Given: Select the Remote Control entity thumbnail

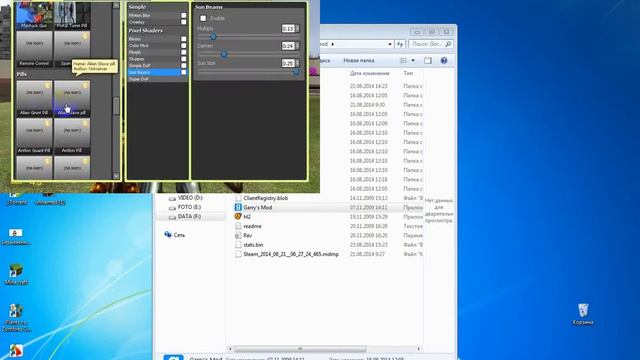Looking at the screenshot, I should (34, 49).
